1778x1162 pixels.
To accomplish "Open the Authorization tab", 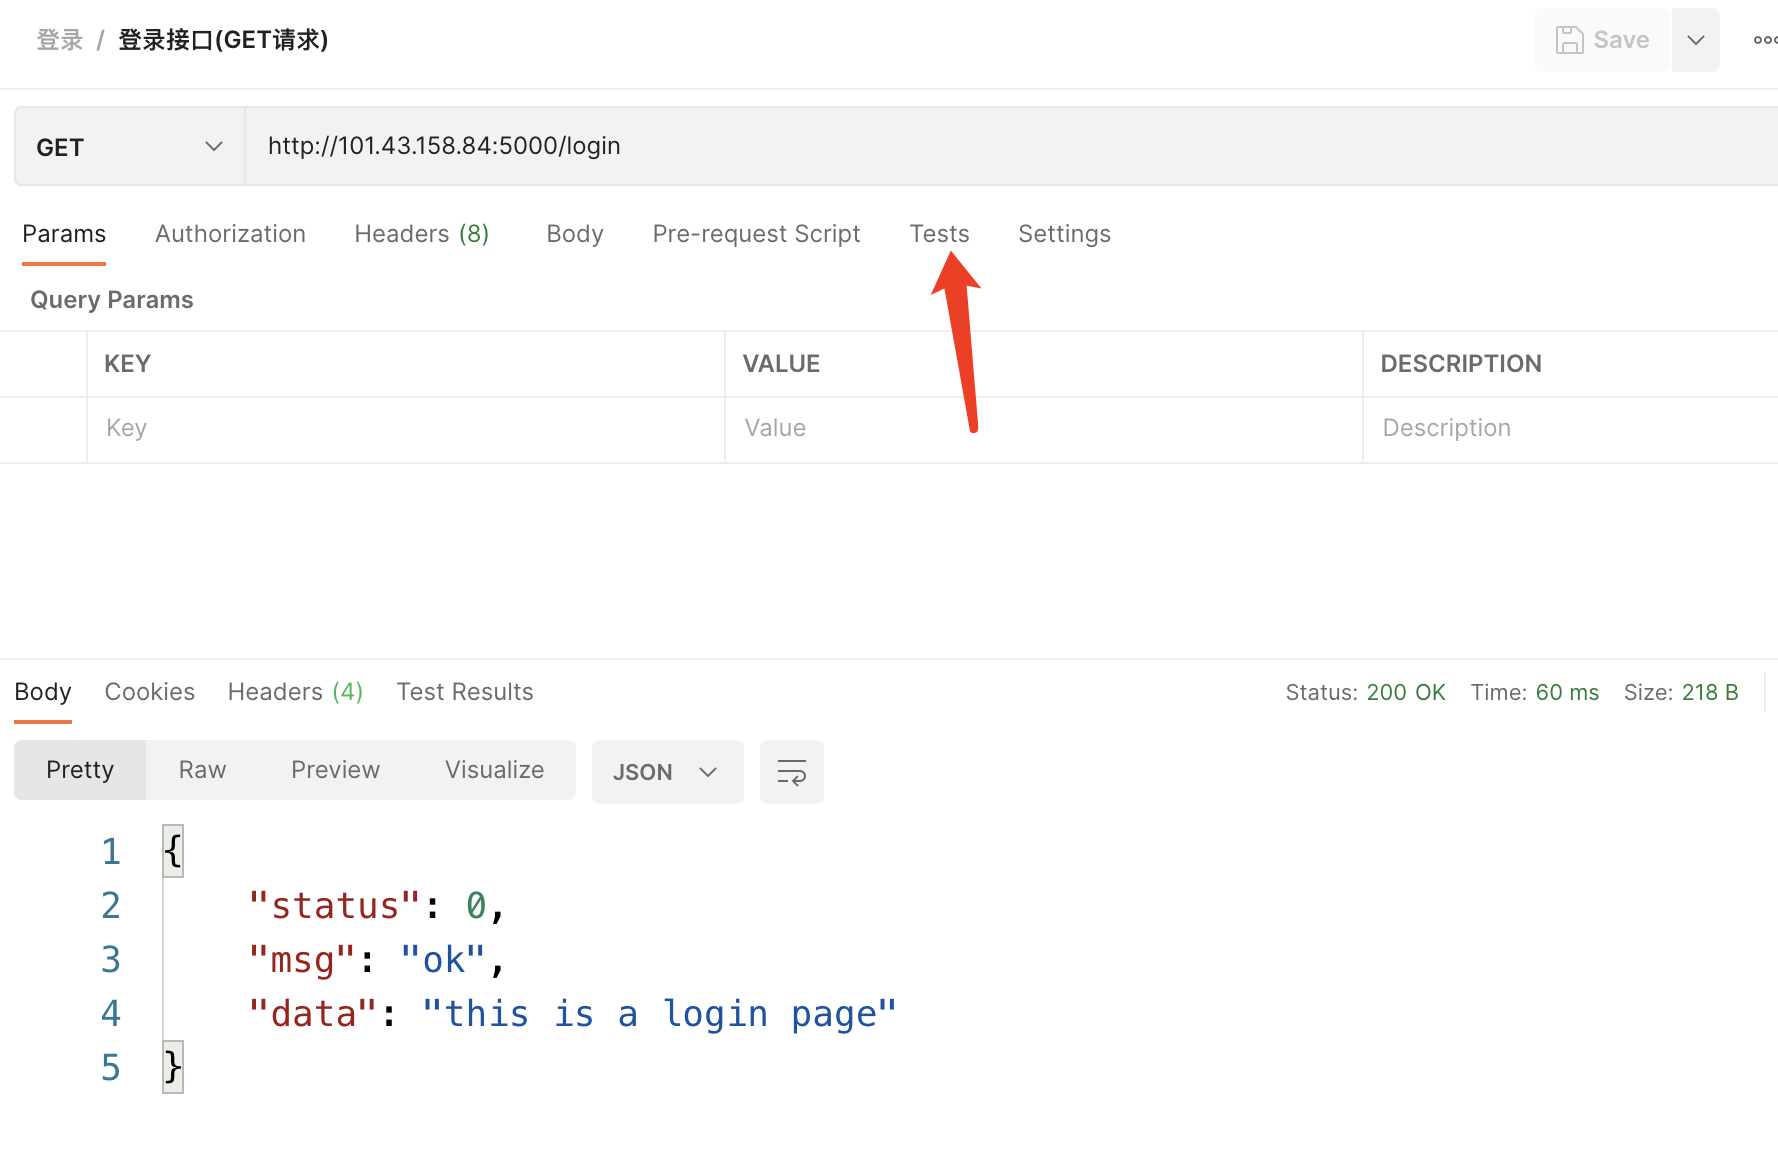I will 230,234.
